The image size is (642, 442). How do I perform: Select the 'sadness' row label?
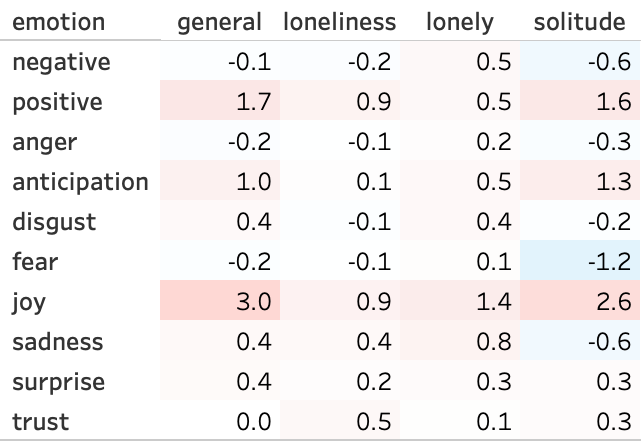[57, 342]
